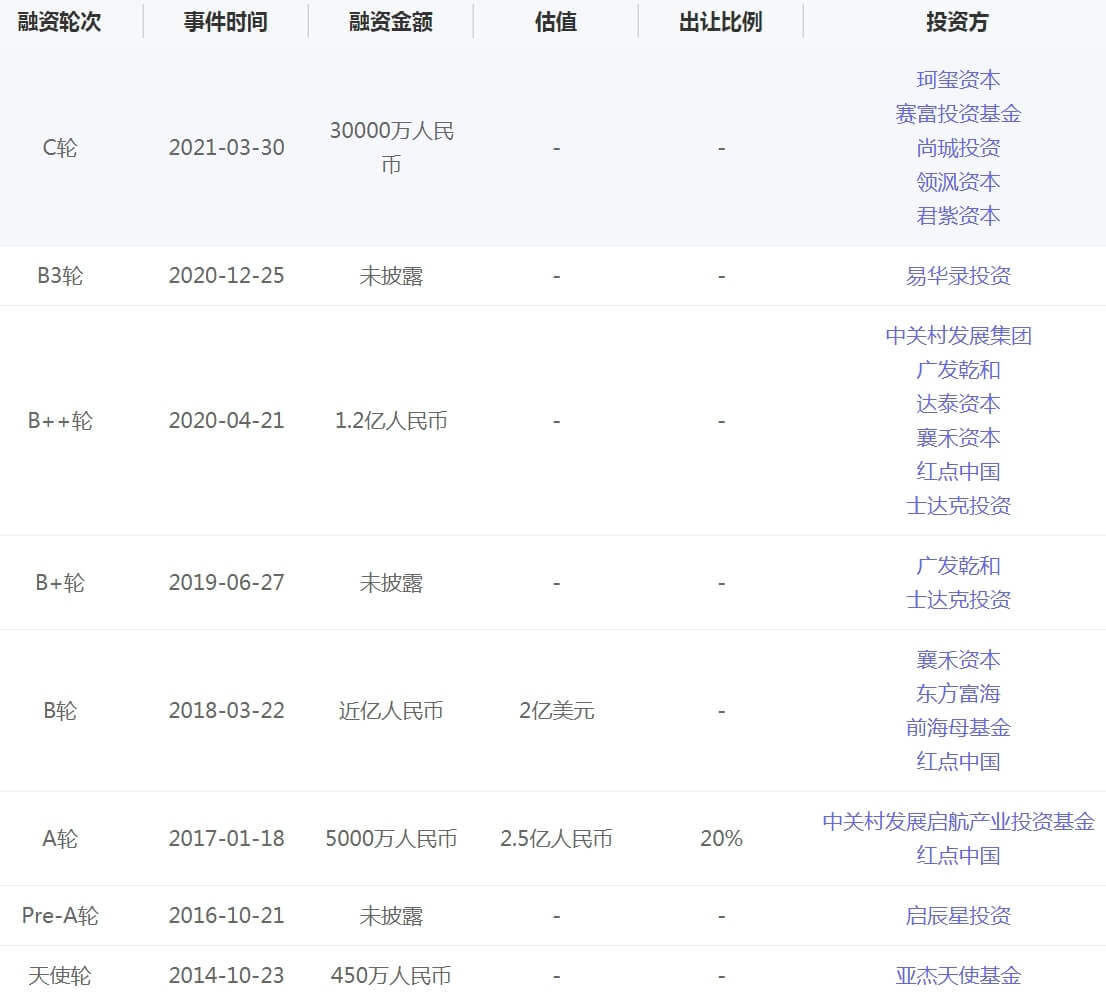Select 未披露 in the B3轮 row
The height and width of the screenshot is (999, 1106).
pyautogui.click(x=391, y=276)
